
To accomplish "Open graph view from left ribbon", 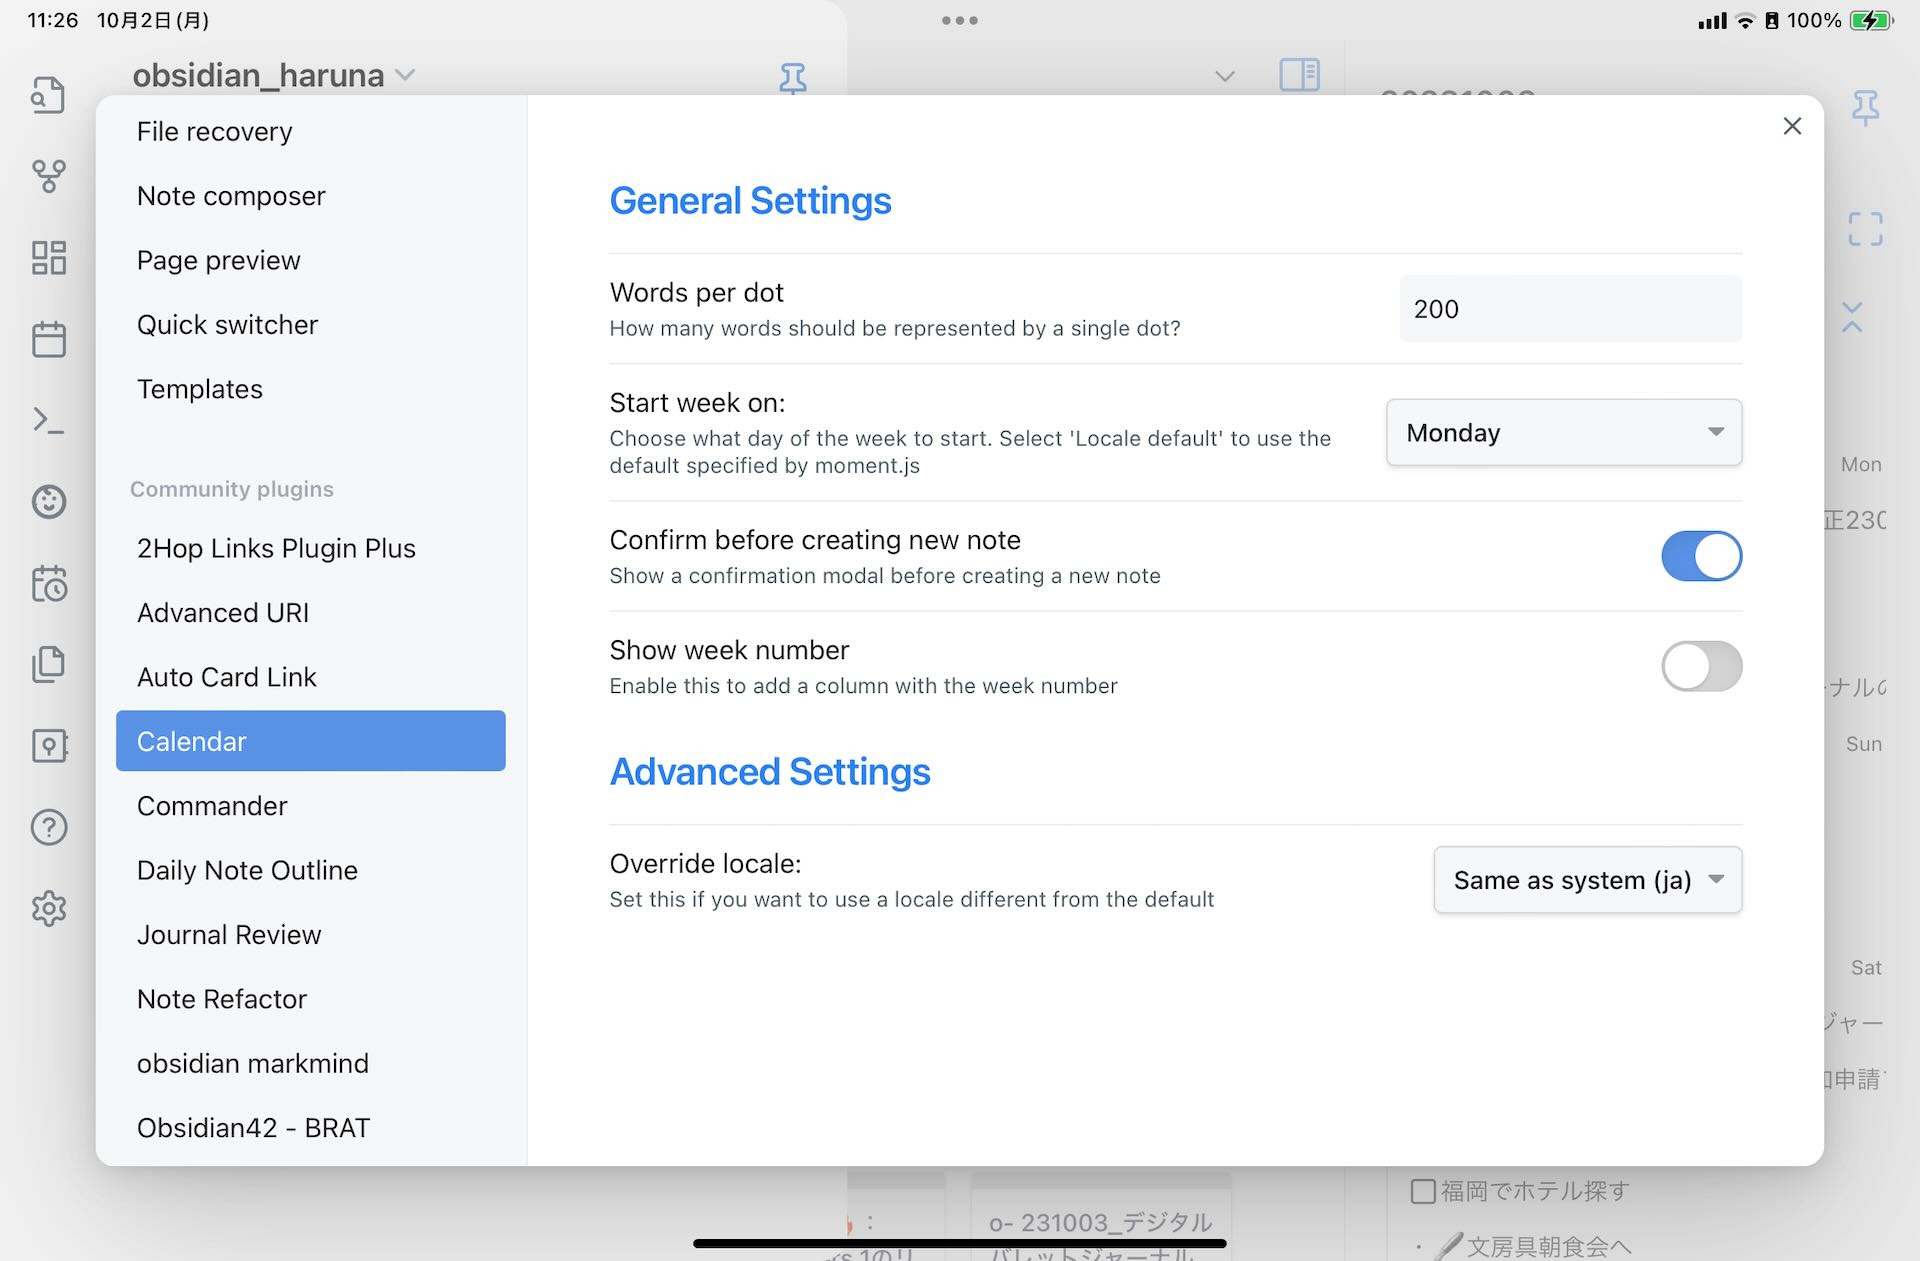I will [x=48, y=177].
